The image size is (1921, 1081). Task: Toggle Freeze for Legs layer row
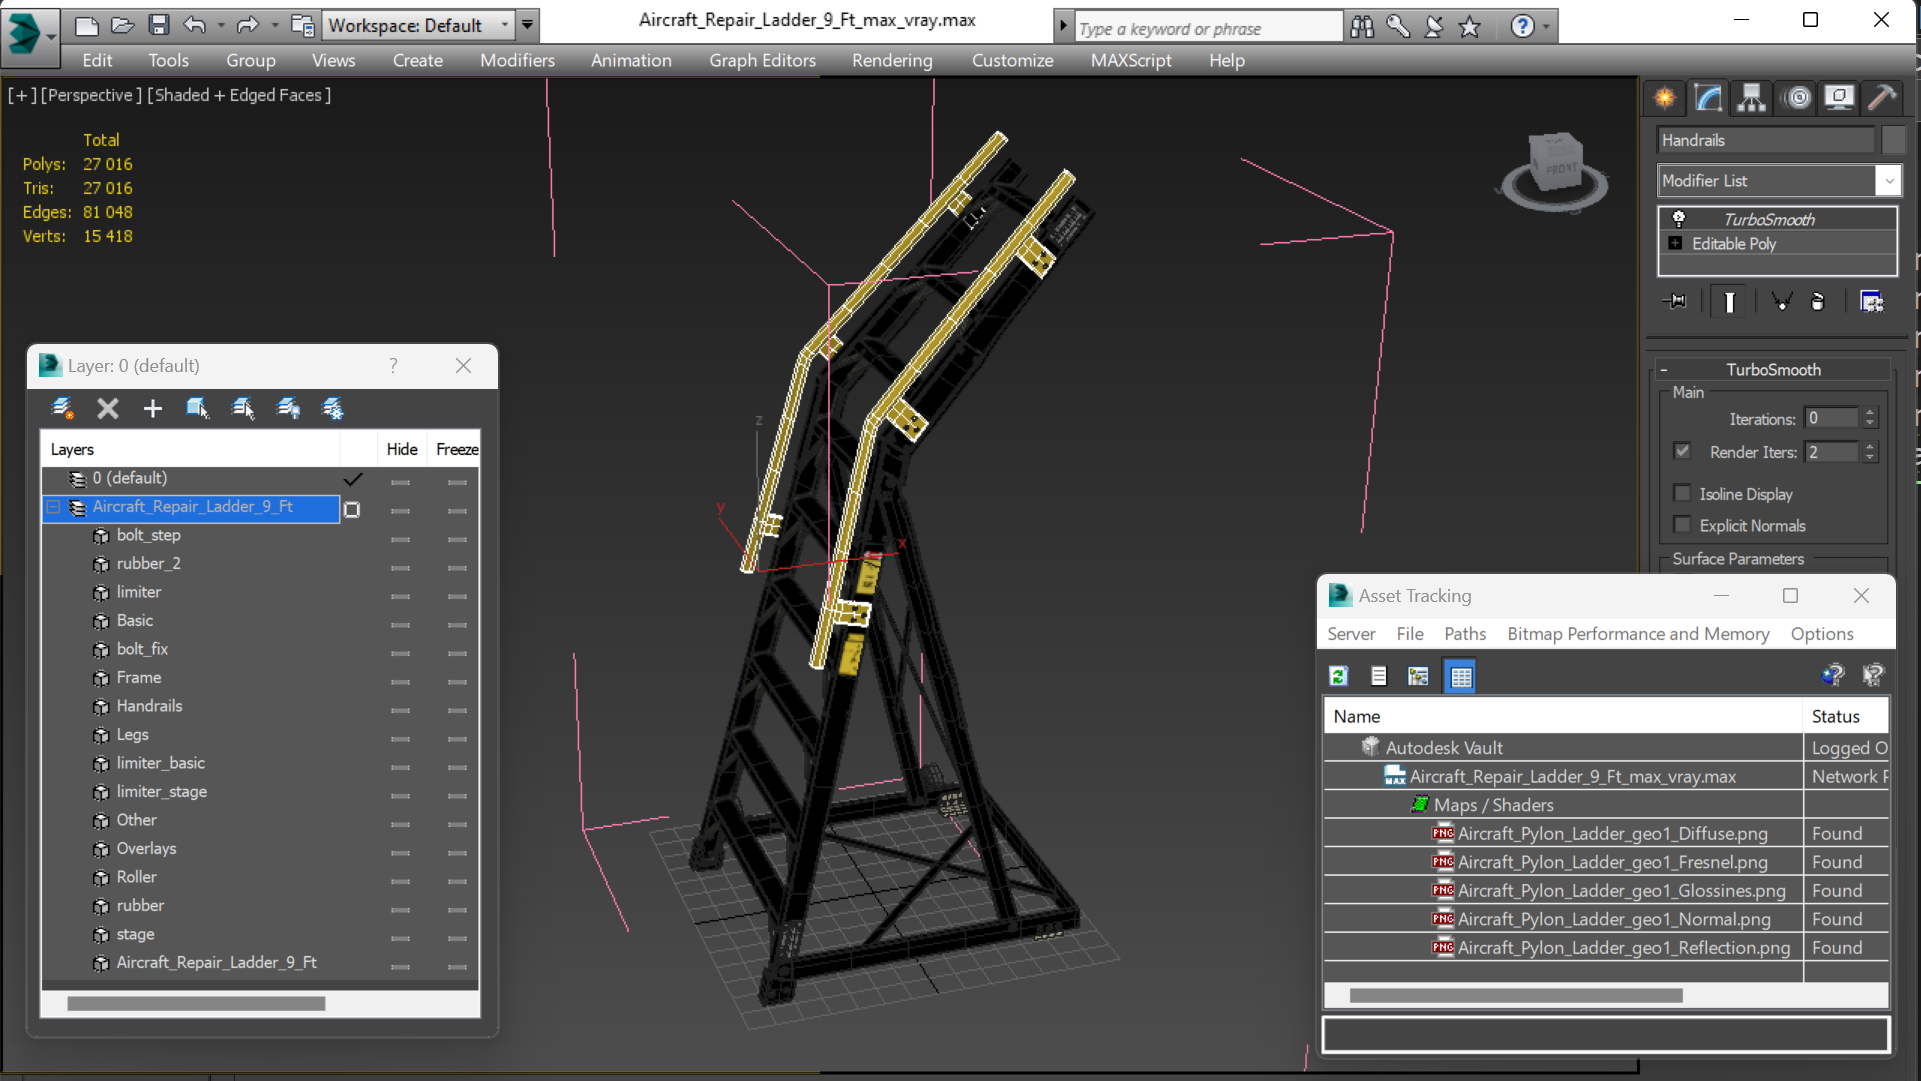(457, 739)
